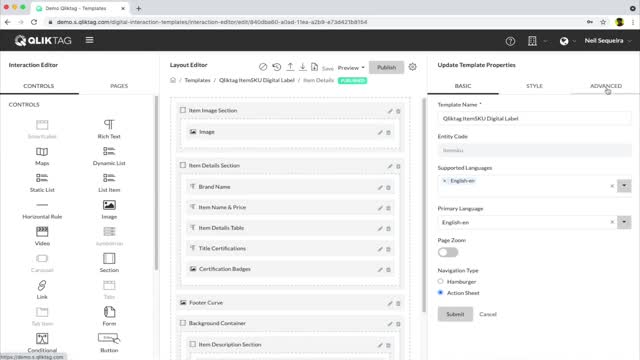Select the Maps control
Image resolution: width=640 pixels, height=360 pixels.
click(42, 156)
